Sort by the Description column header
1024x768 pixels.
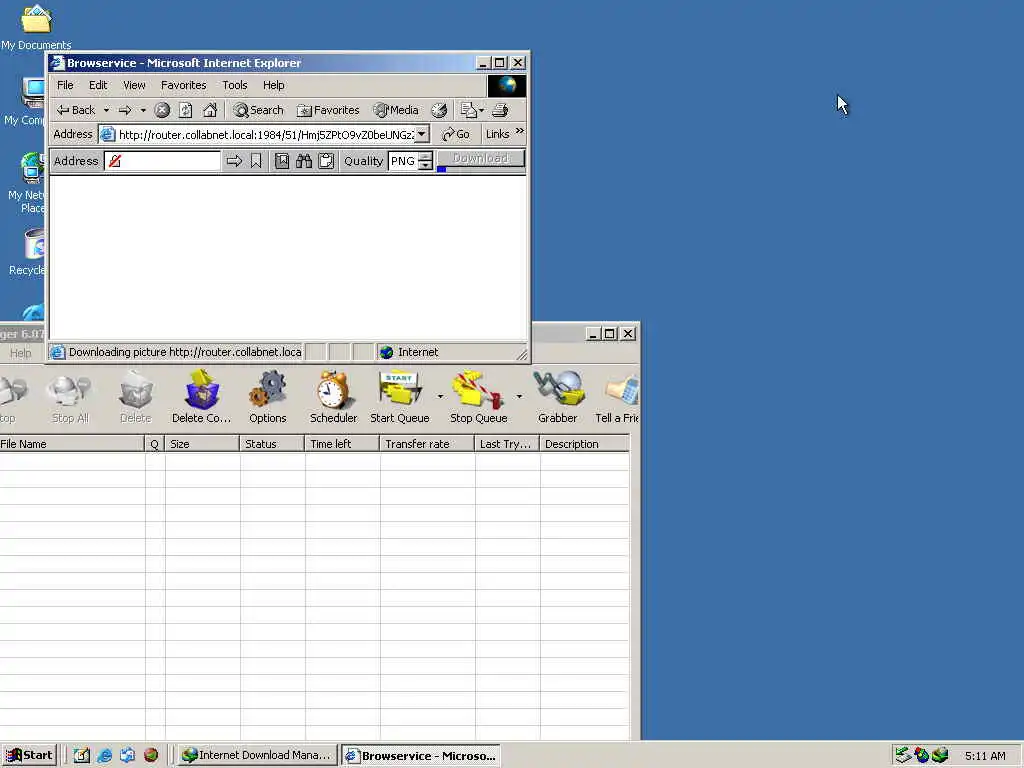(584, 443)
